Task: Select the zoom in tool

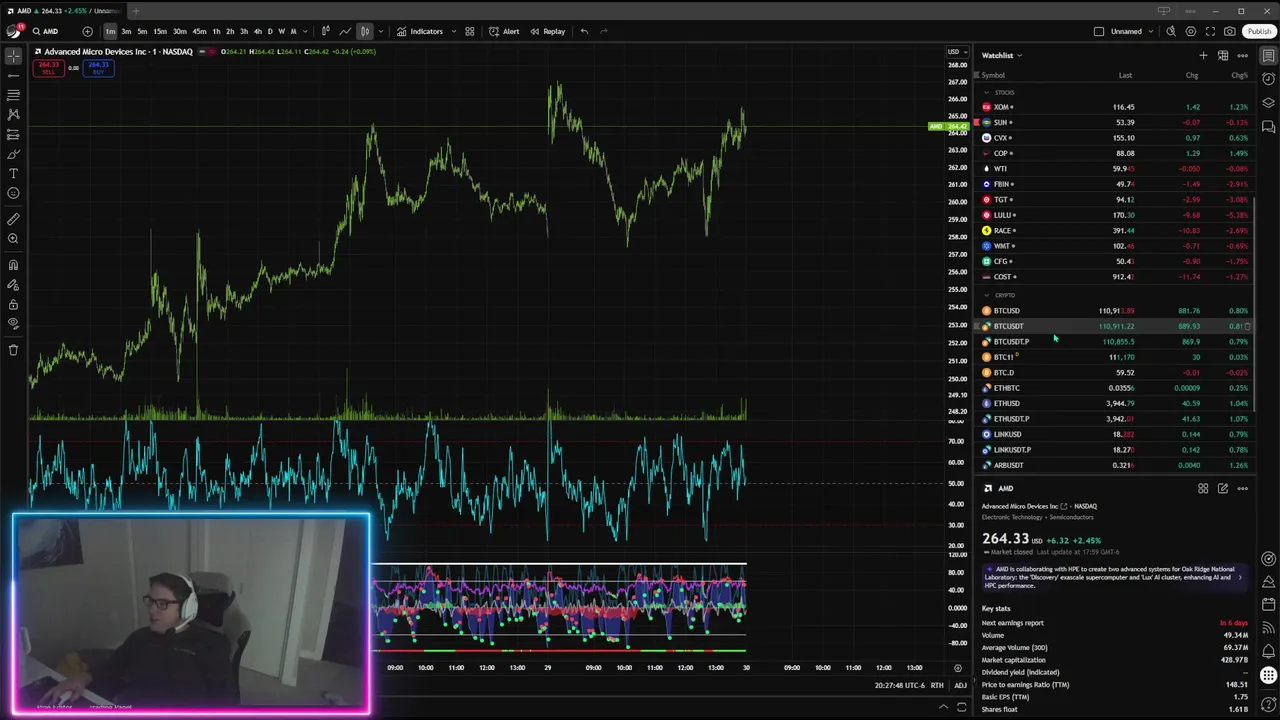Action: coord(13,239)
